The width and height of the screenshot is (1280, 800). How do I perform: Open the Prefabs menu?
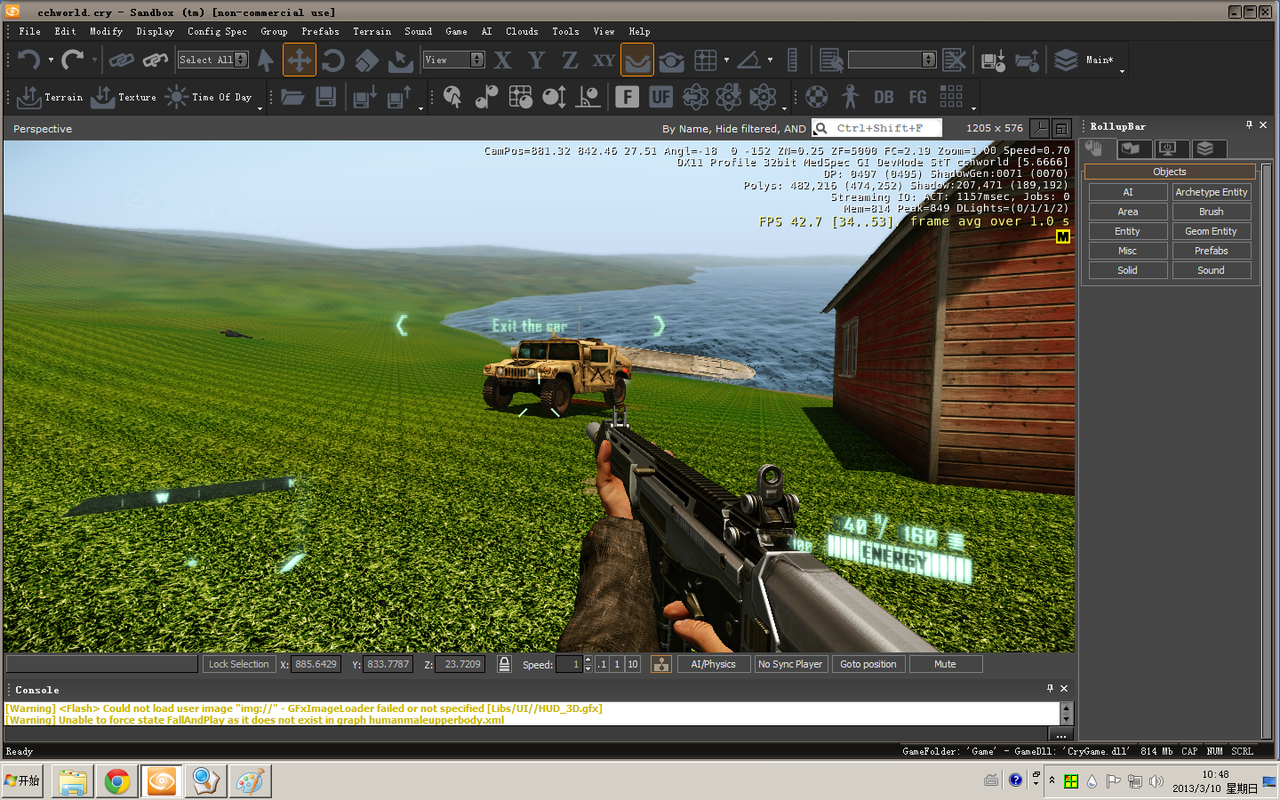(320, 31)
